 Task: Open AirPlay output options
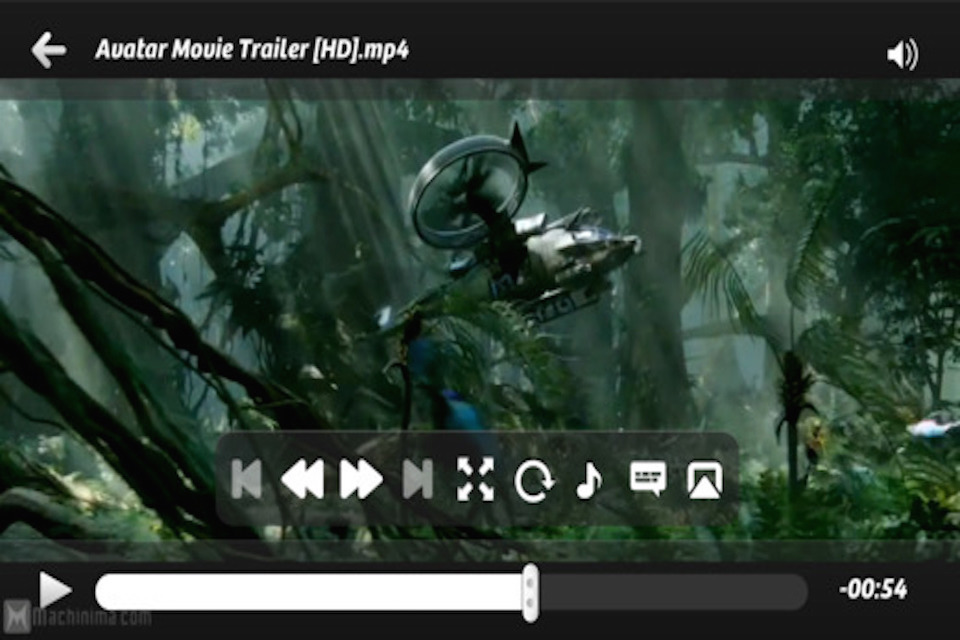(704, 480)
